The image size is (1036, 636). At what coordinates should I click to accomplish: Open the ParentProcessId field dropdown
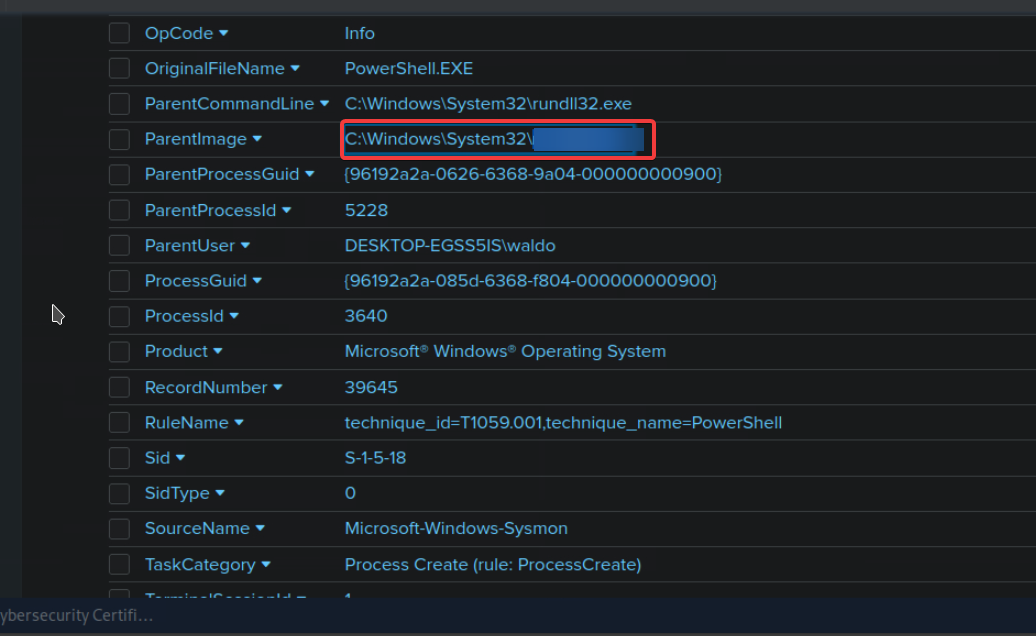pyautogui.click(x=287, y=210)
